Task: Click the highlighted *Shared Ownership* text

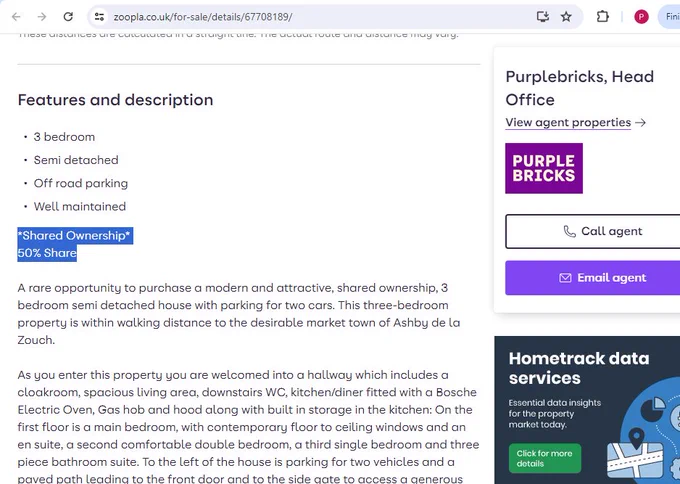Action: (x=74, y=235)
